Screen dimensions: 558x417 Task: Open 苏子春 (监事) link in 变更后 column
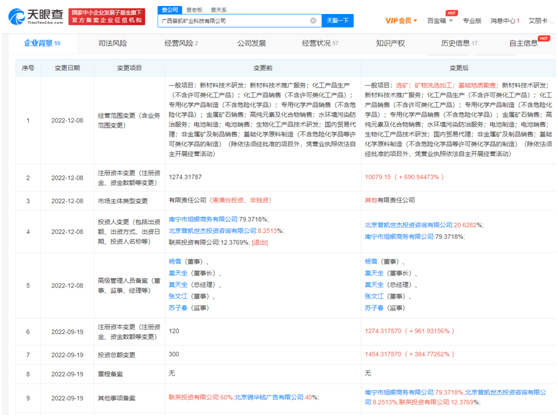[x=374, y=308]
